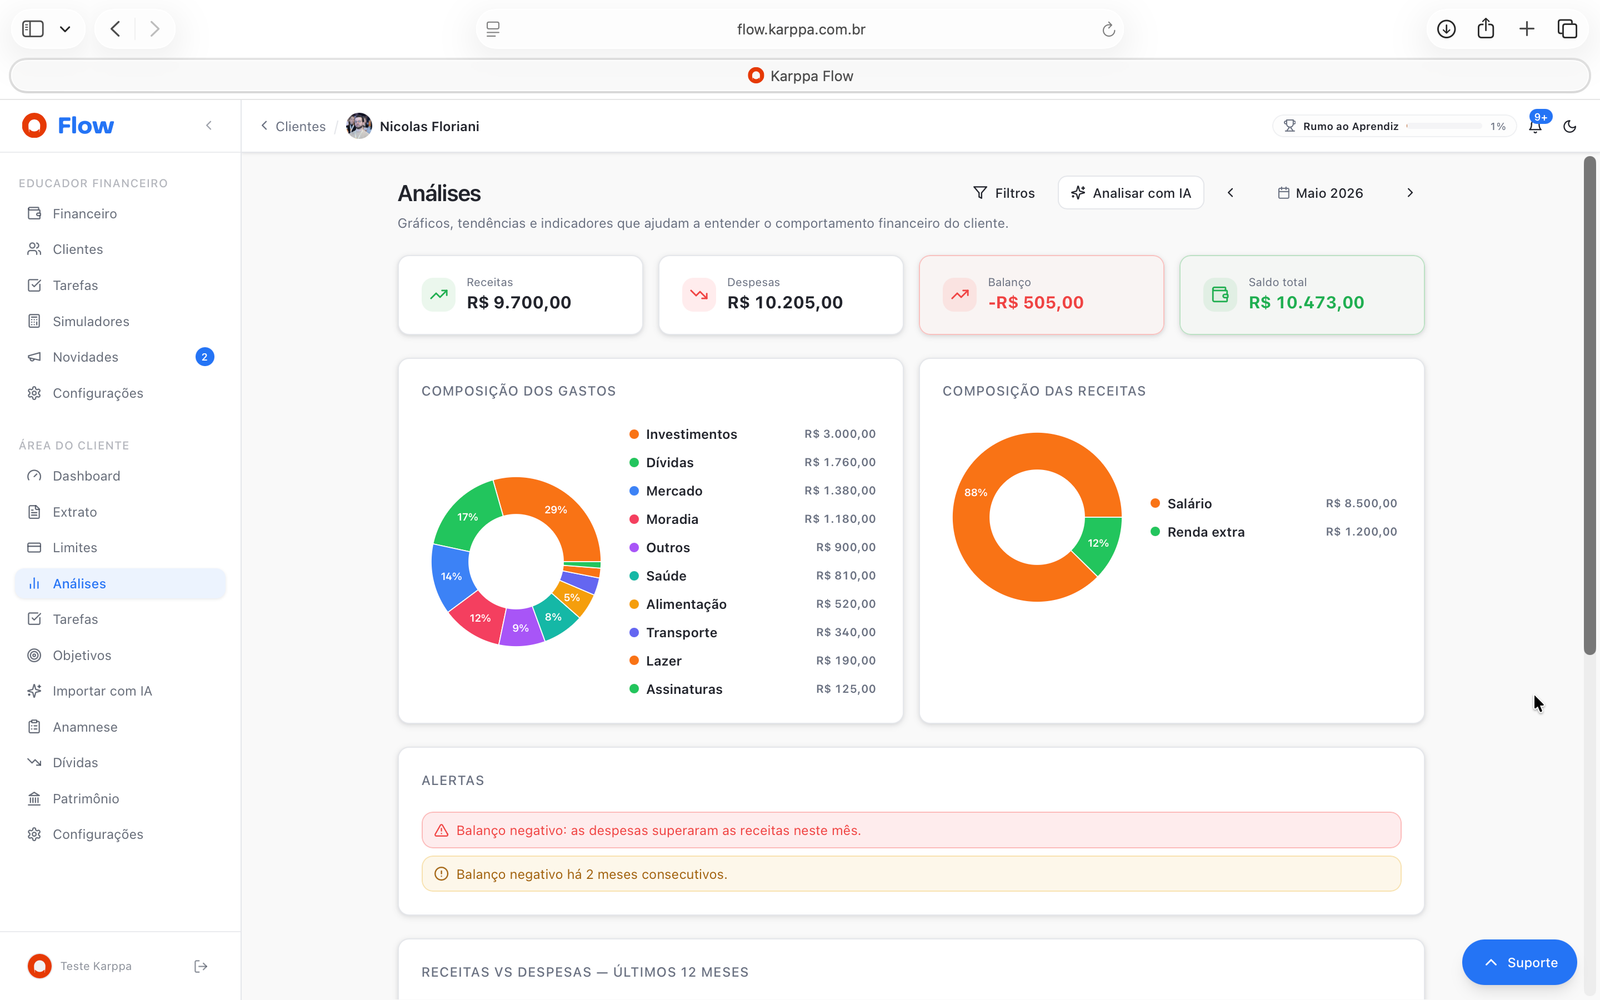The width and height of the screenshot is (1600, 1000).
Task: Collapse the sidebar with the chevron
Action: tap(209, 126)
